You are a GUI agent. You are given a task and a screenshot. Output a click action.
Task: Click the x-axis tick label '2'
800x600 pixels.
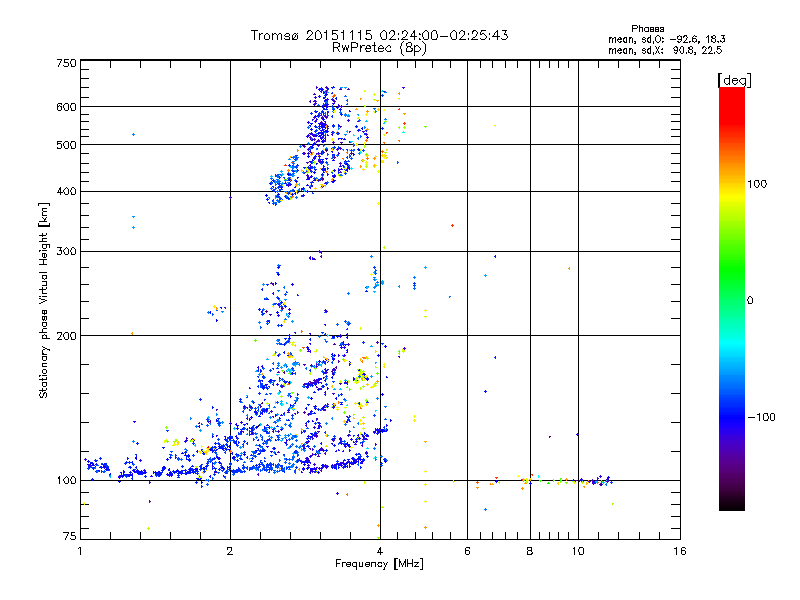click(x=230, y=551)
